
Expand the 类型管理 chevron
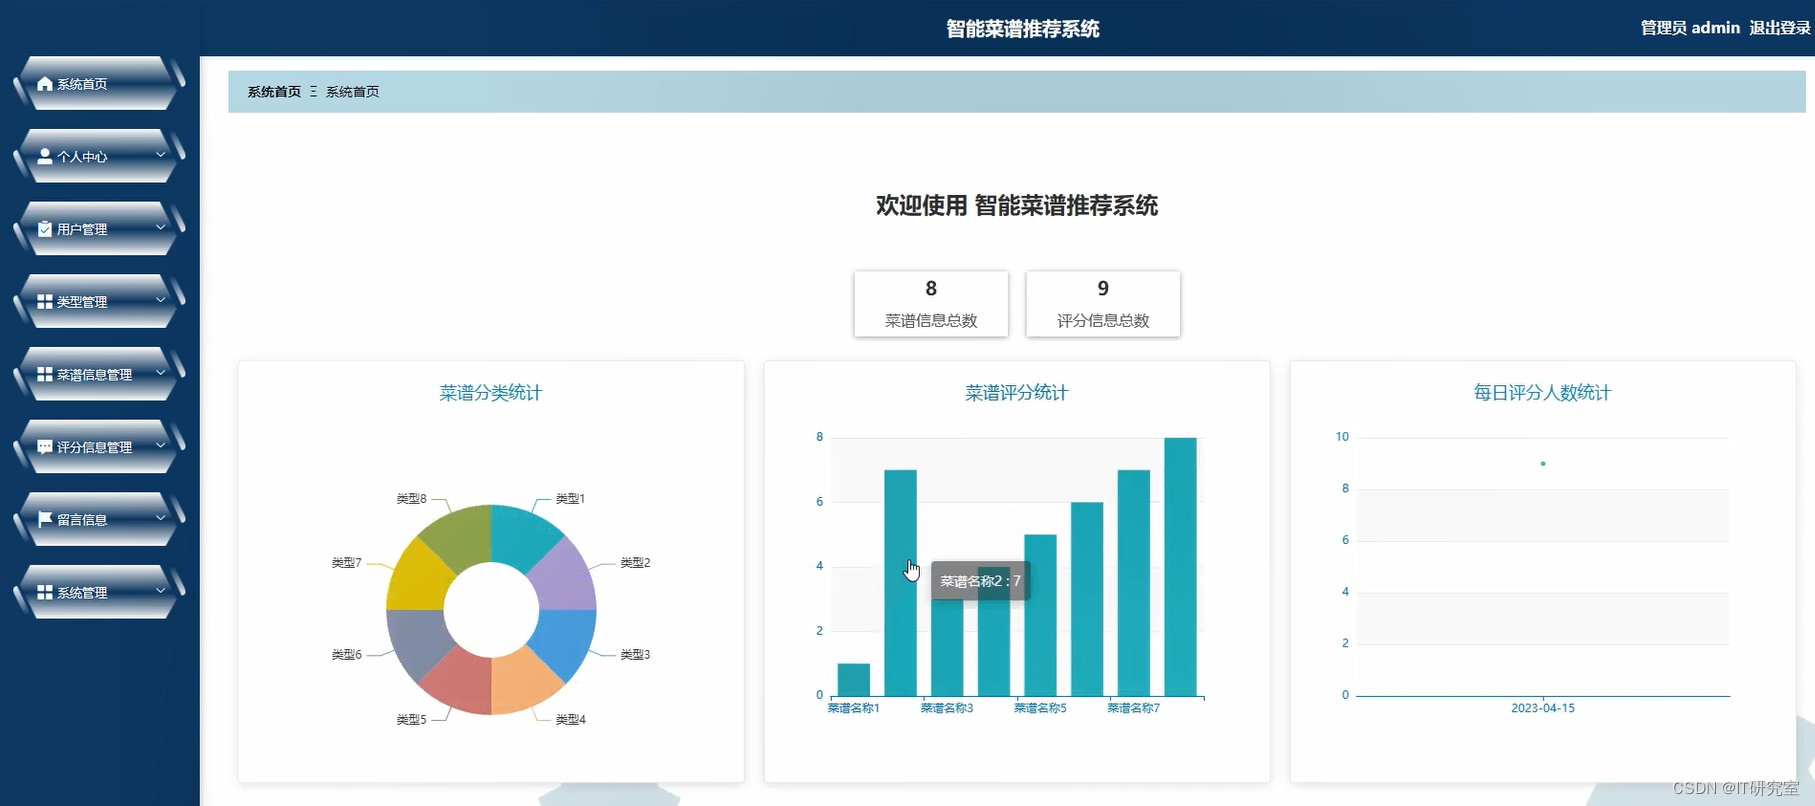tap(160, 300)
